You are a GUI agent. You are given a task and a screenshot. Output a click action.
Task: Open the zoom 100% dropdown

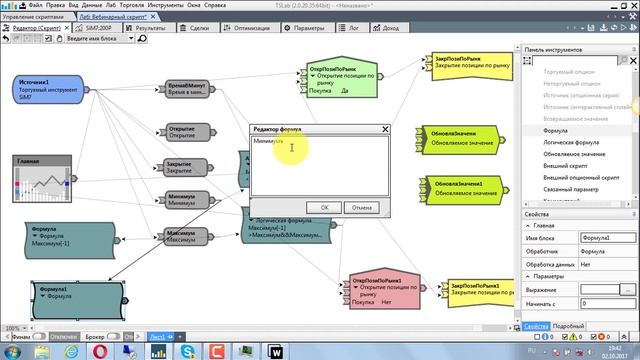tap(25, 328)
